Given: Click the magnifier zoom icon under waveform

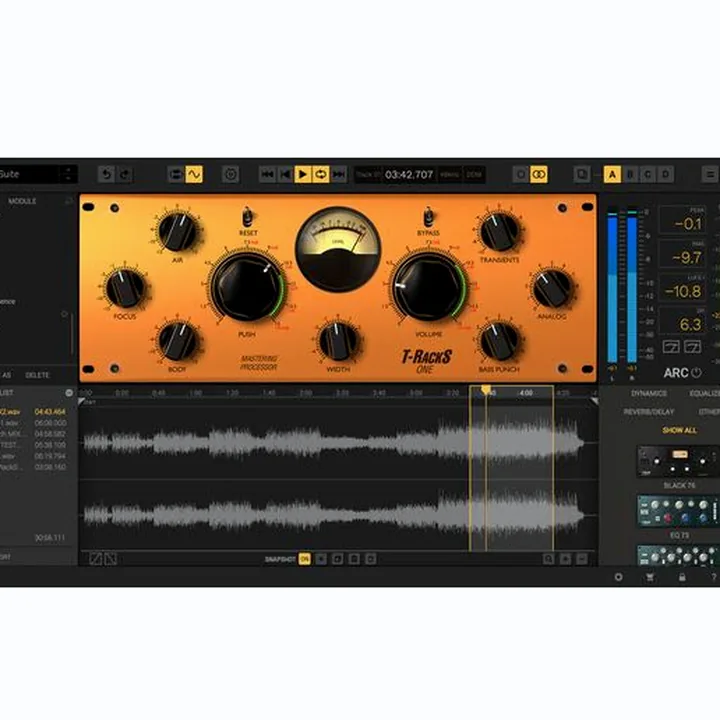Looking at the screenshot, I should (x=549, y=559).
